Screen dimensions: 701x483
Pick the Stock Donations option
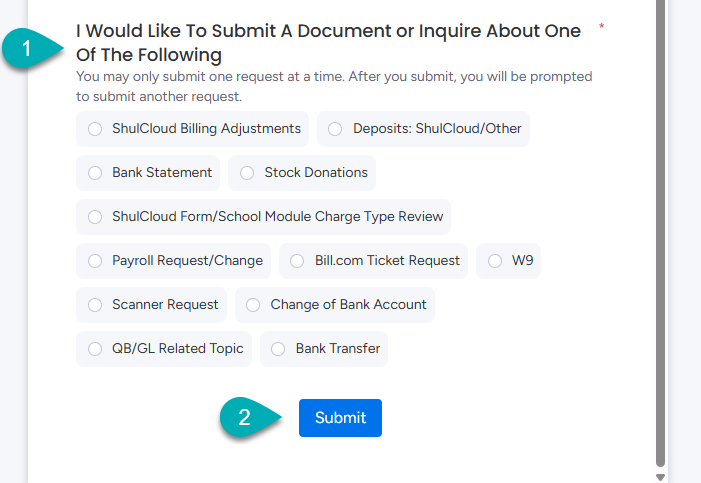pos(247,173)
